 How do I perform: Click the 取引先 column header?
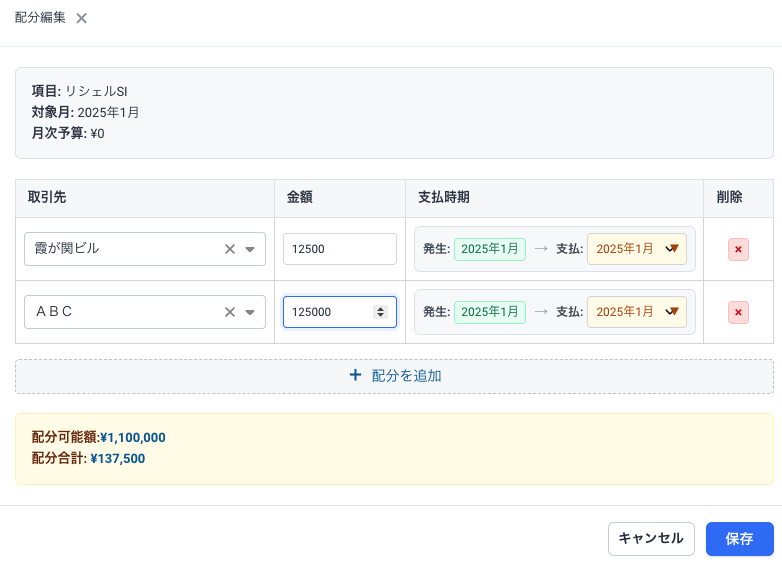point(48,198)
